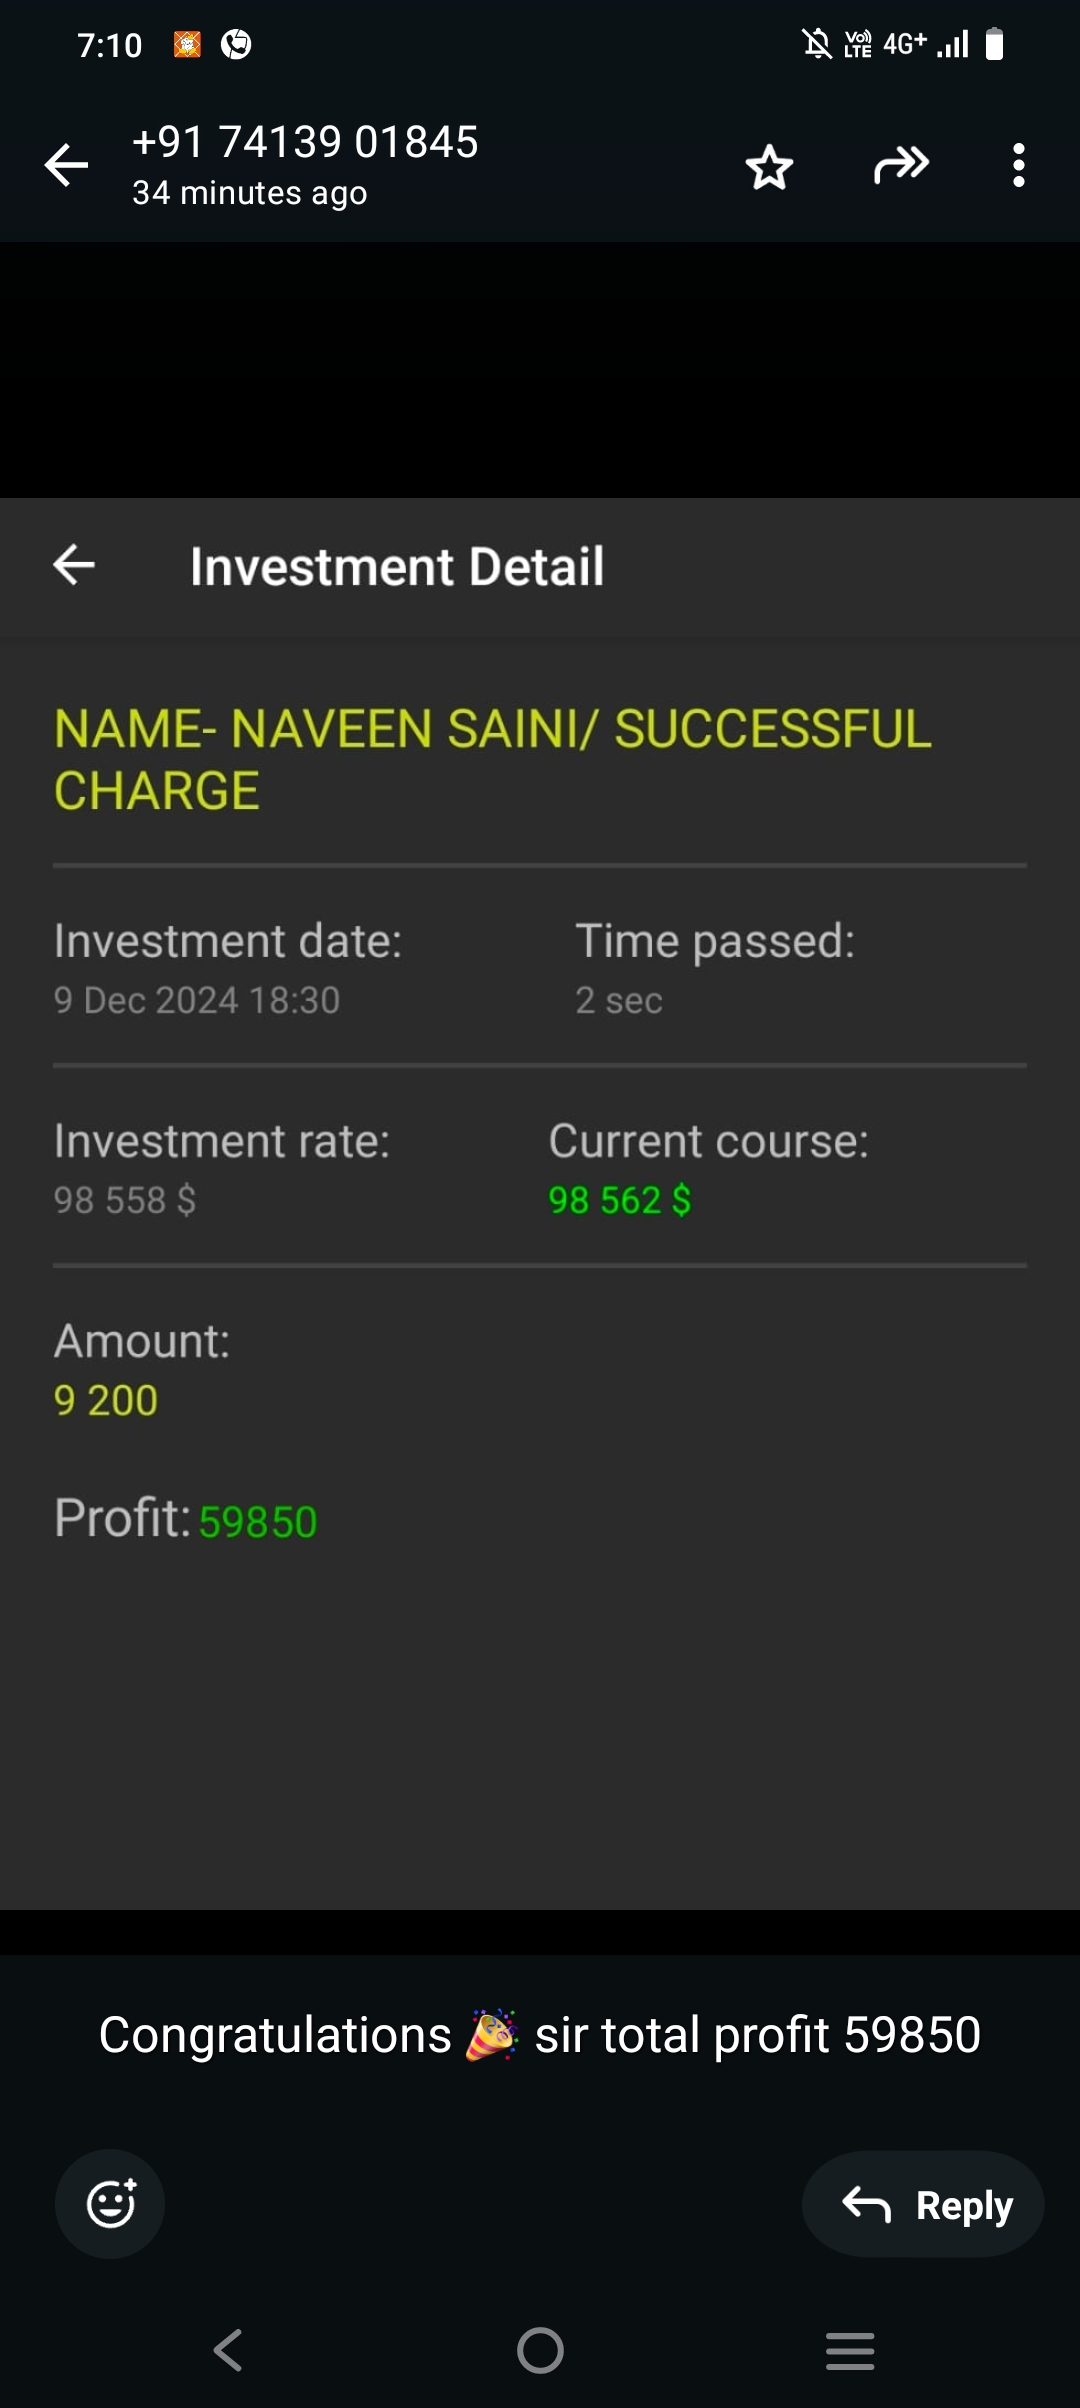The width and height of the screenshot is (1080, 2408).
Task: Tap the Android home circle button
Action: coord(540,2349)
